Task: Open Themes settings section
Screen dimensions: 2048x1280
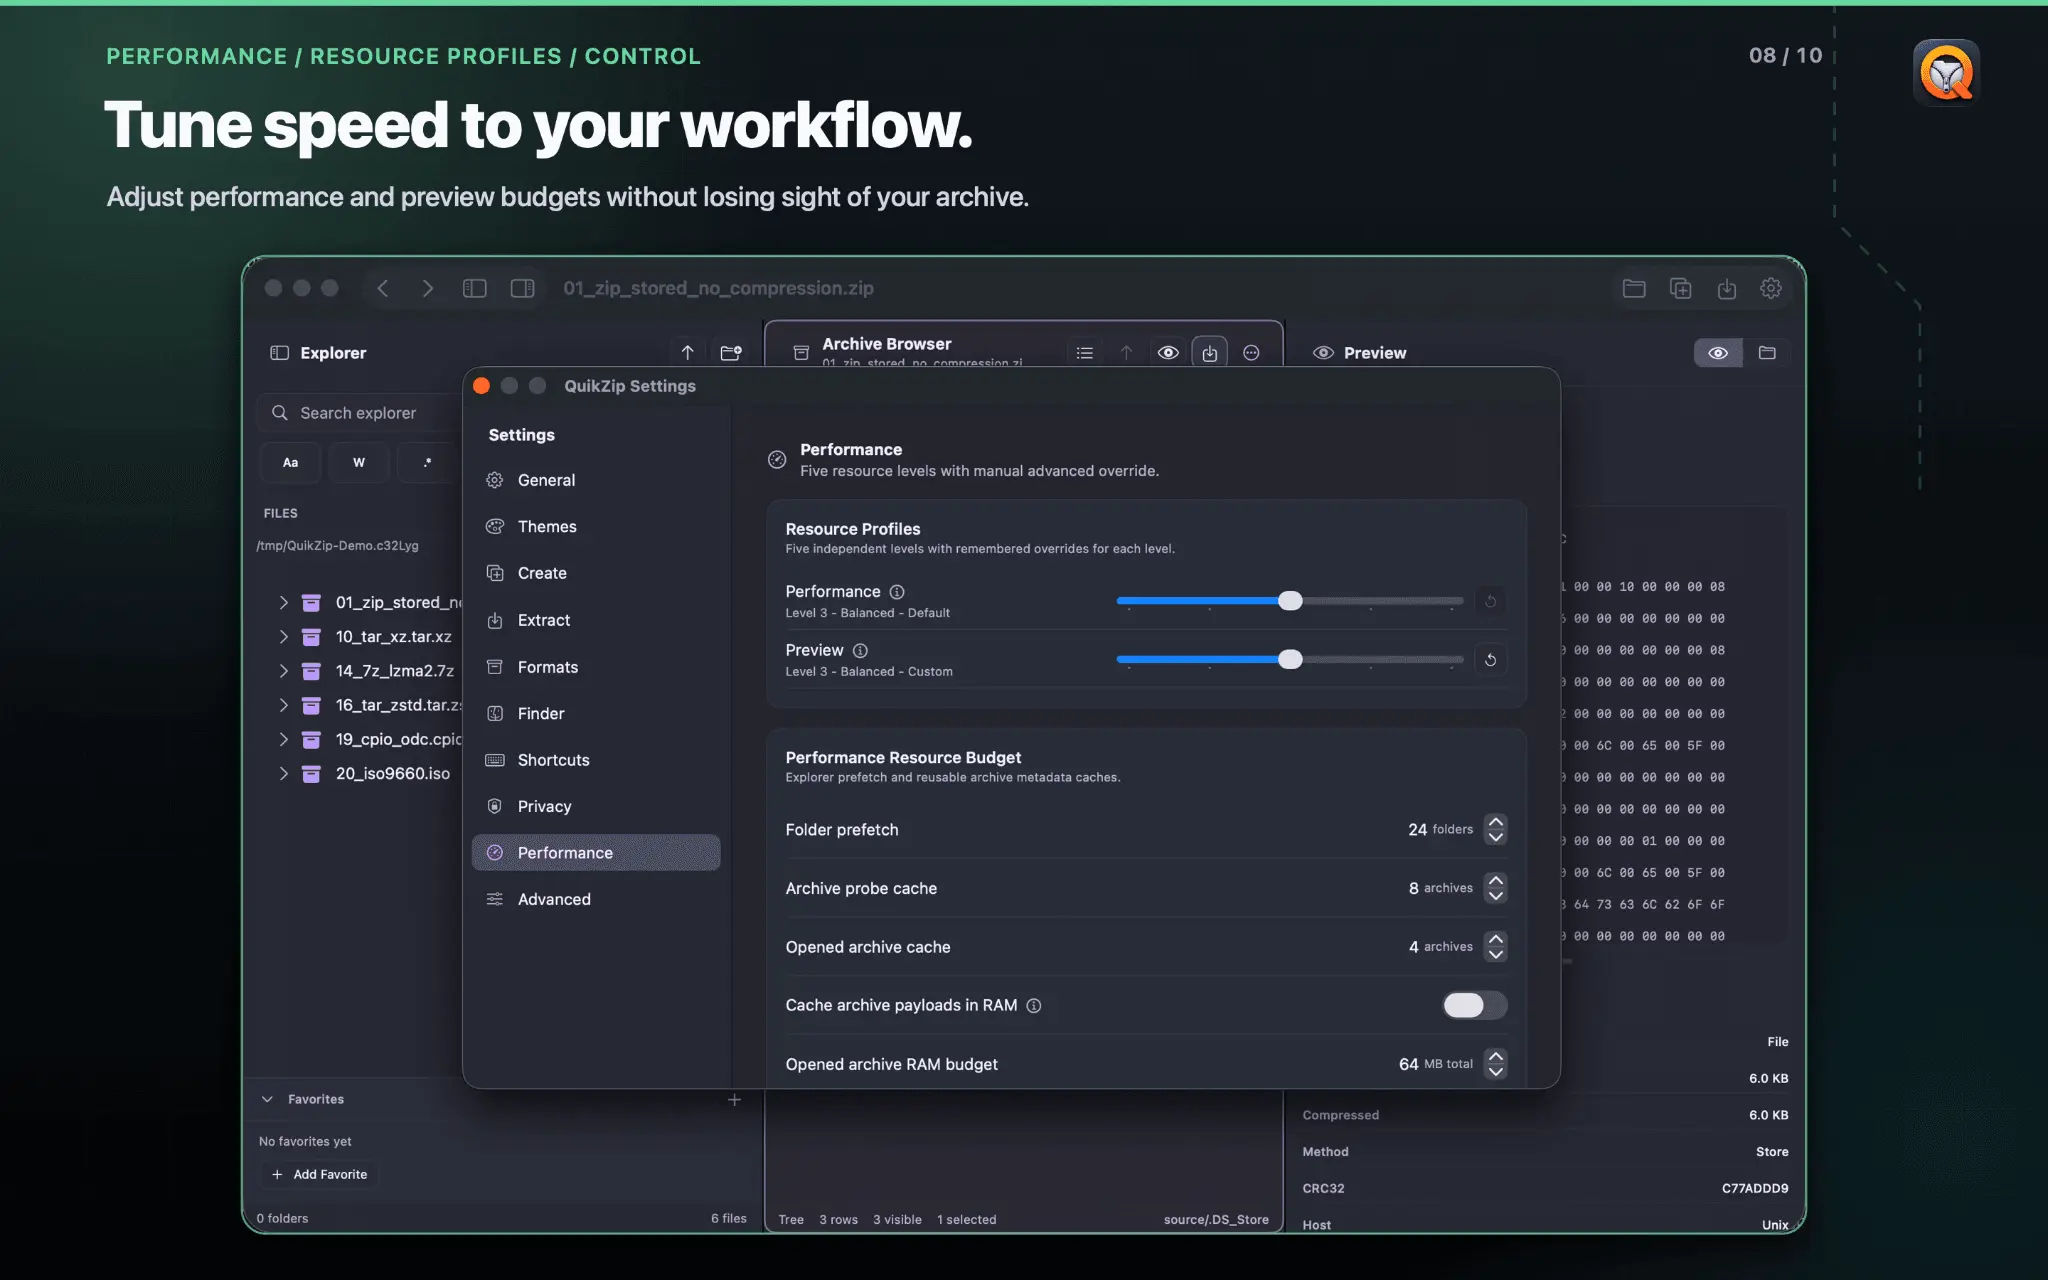Action: 596,526
